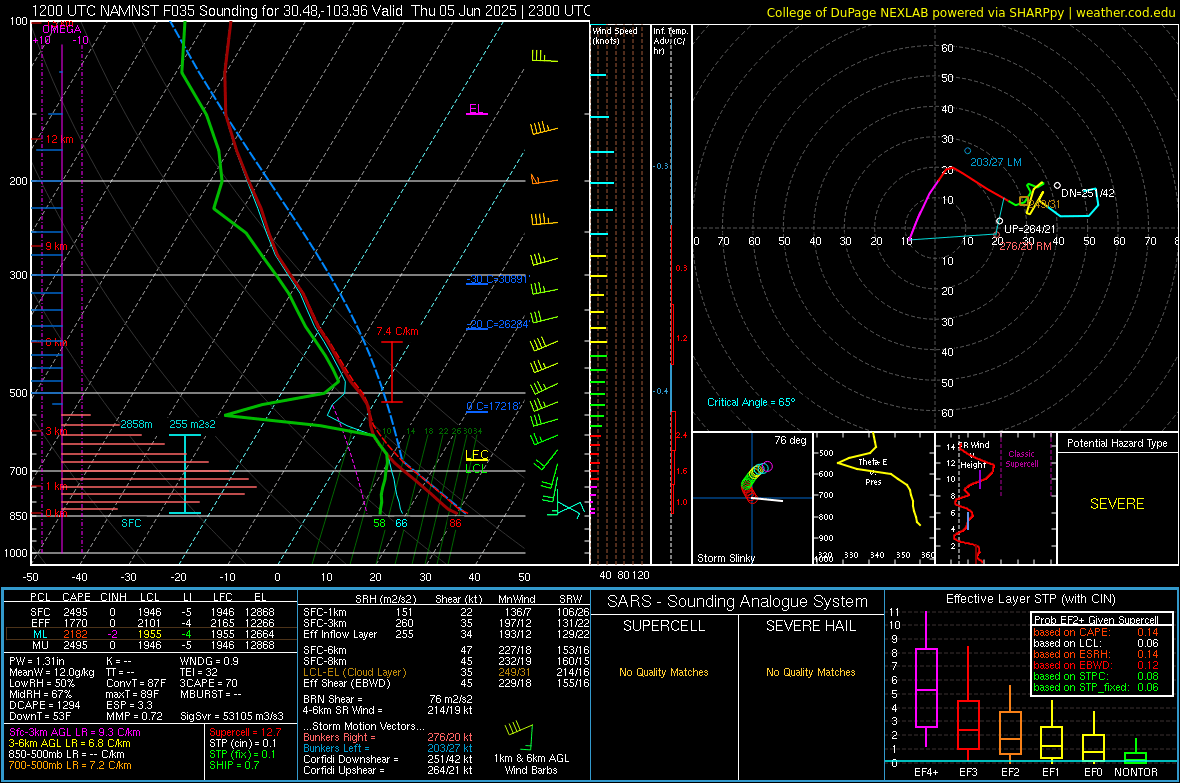
Task: Click the Supercell = 12.7 composite value
Action: point(245,733)
